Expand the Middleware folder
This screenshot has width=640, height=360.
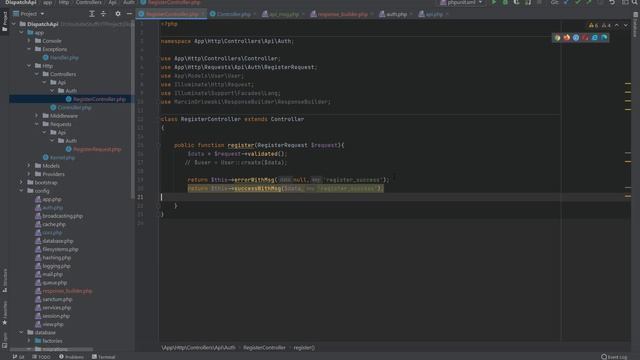[37, 116]
